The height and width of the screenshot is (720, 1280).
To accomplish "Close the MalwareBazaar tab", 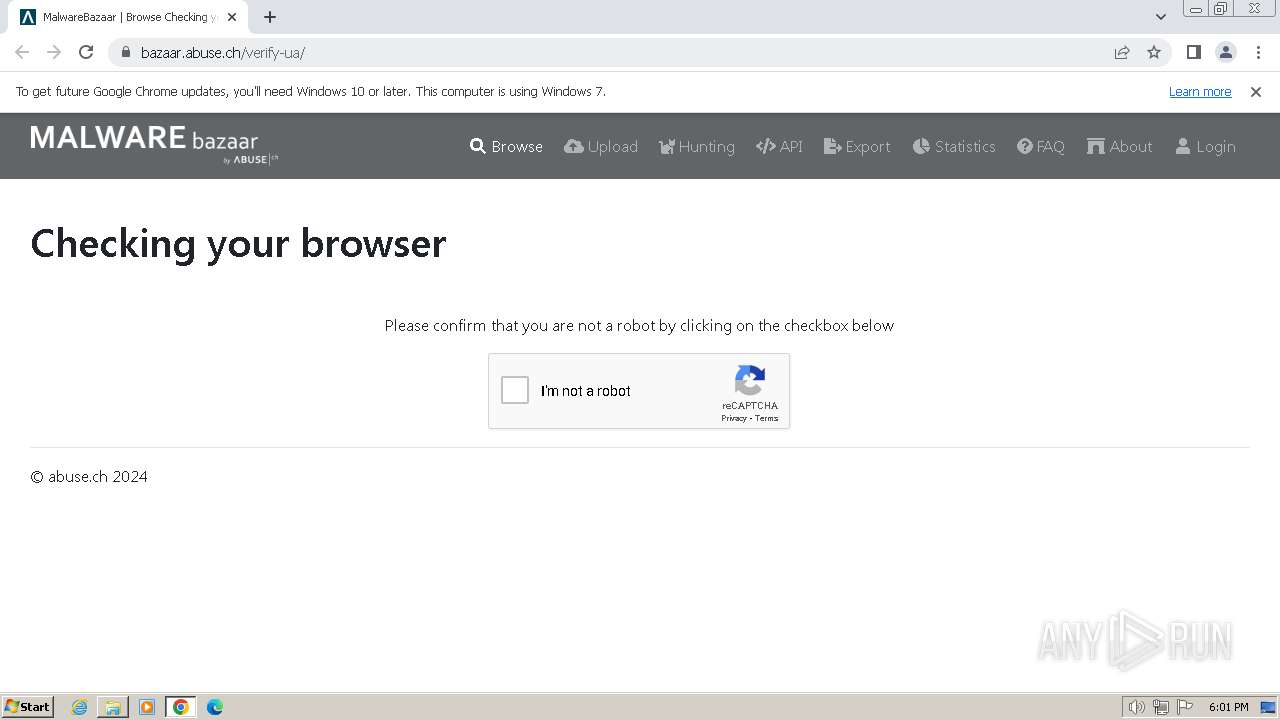I will [232, 17].
